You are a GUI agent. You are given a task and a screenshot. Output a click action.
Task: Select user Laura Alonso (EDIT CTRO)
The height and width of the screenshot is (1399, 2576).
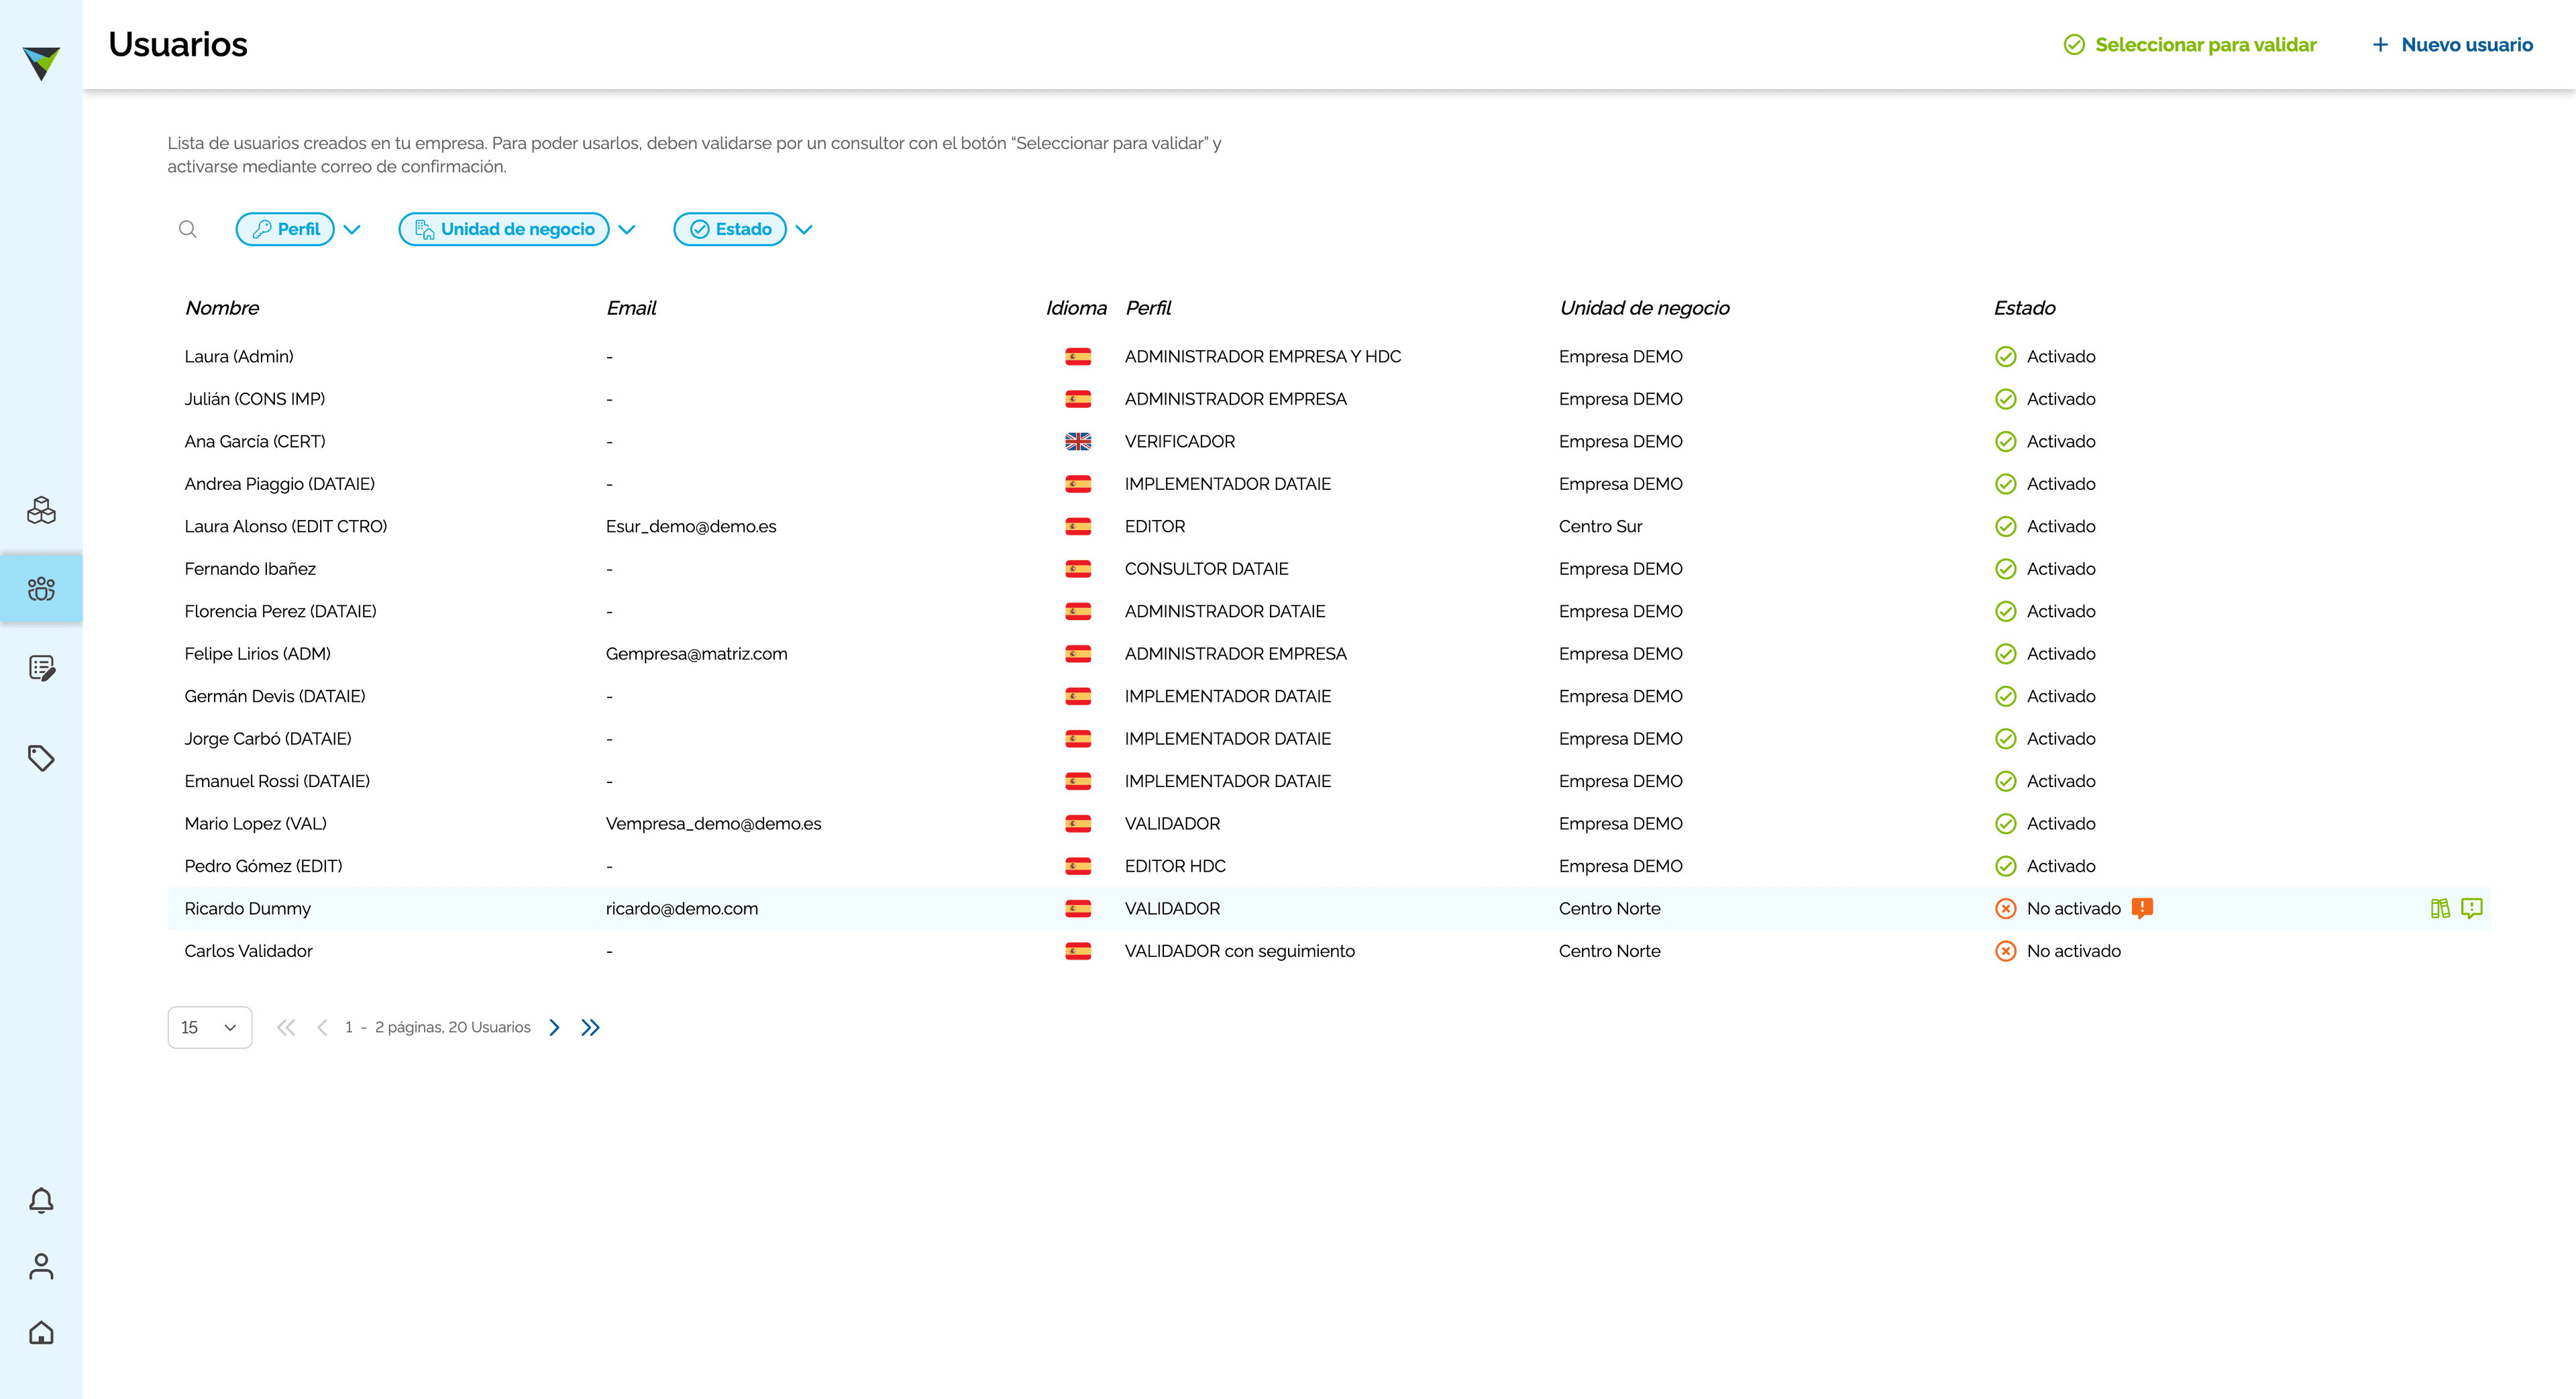coord(285,526)
